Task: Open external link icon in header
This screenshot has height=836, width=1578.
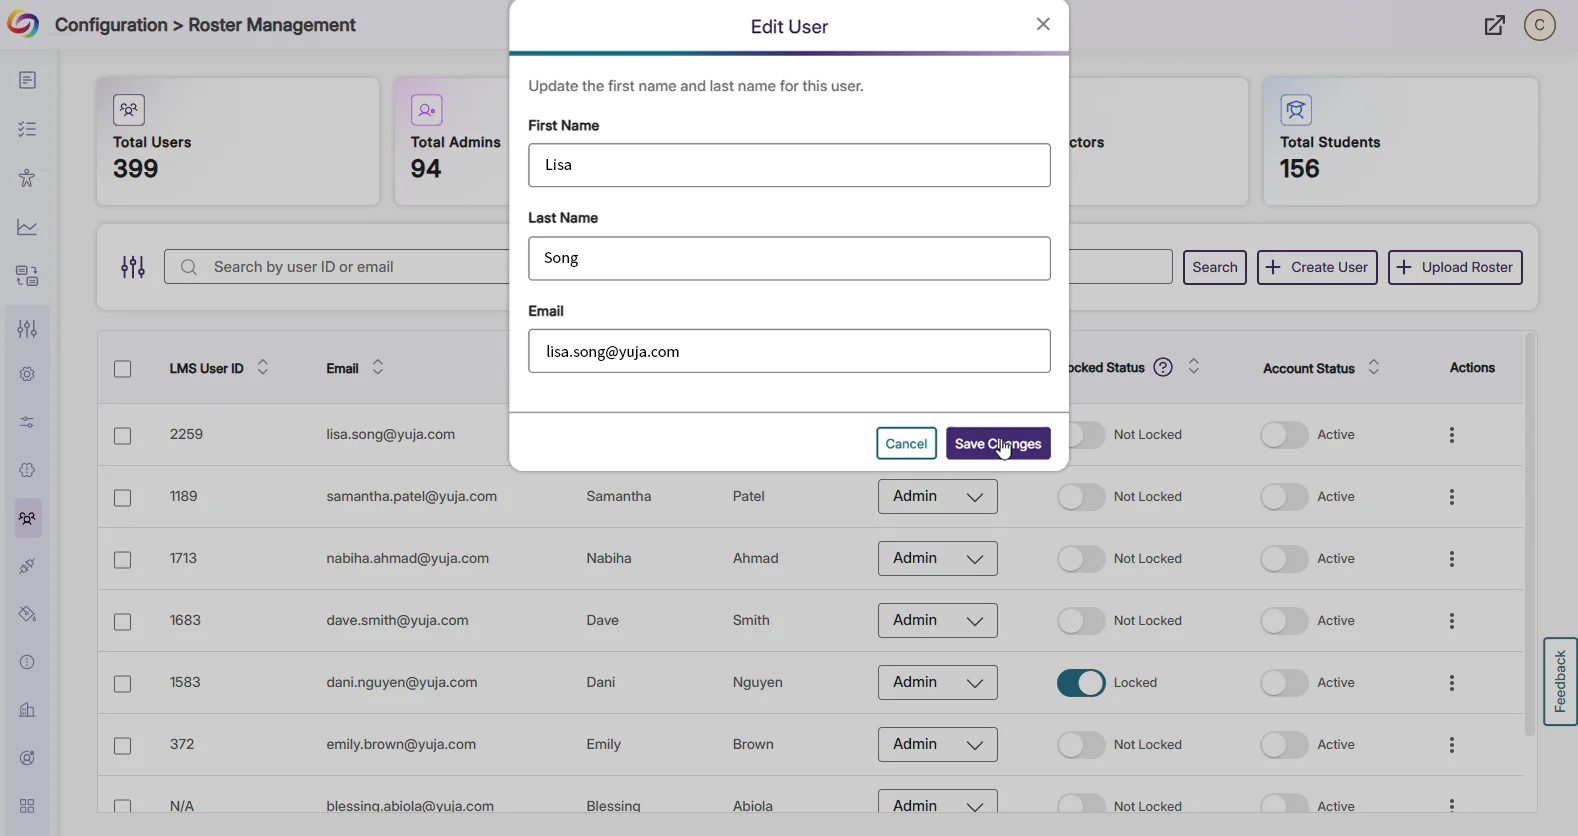Action: pyautogui.click(x=1494, y=26)
